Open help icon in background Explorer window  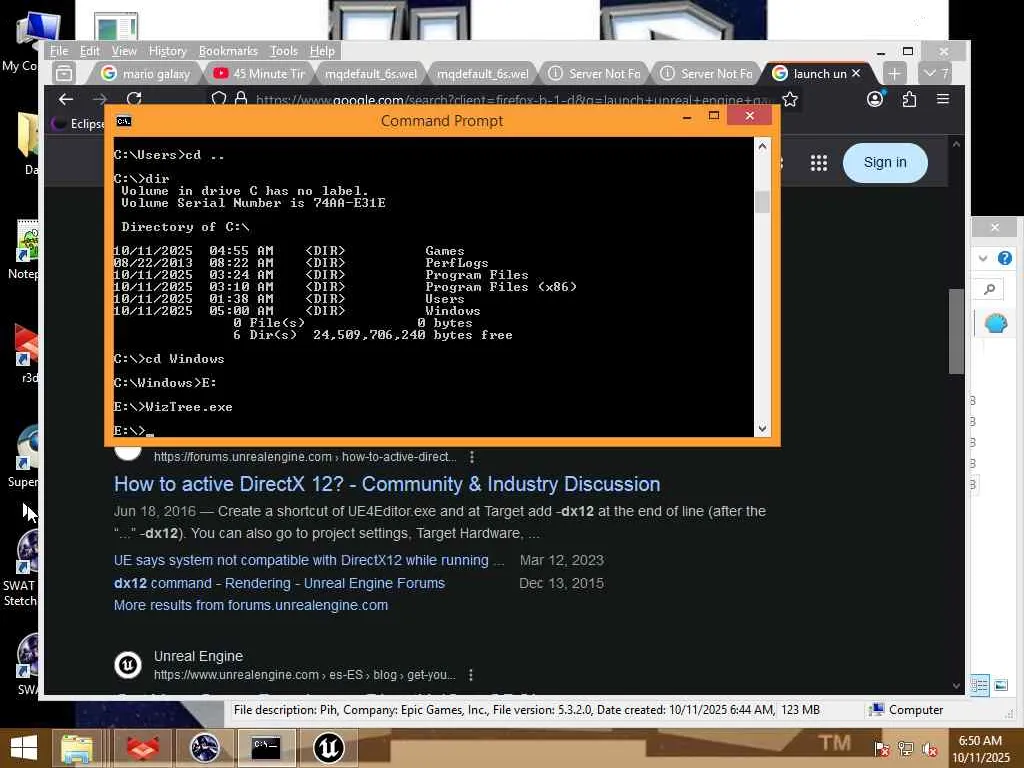coord(1005,258)
